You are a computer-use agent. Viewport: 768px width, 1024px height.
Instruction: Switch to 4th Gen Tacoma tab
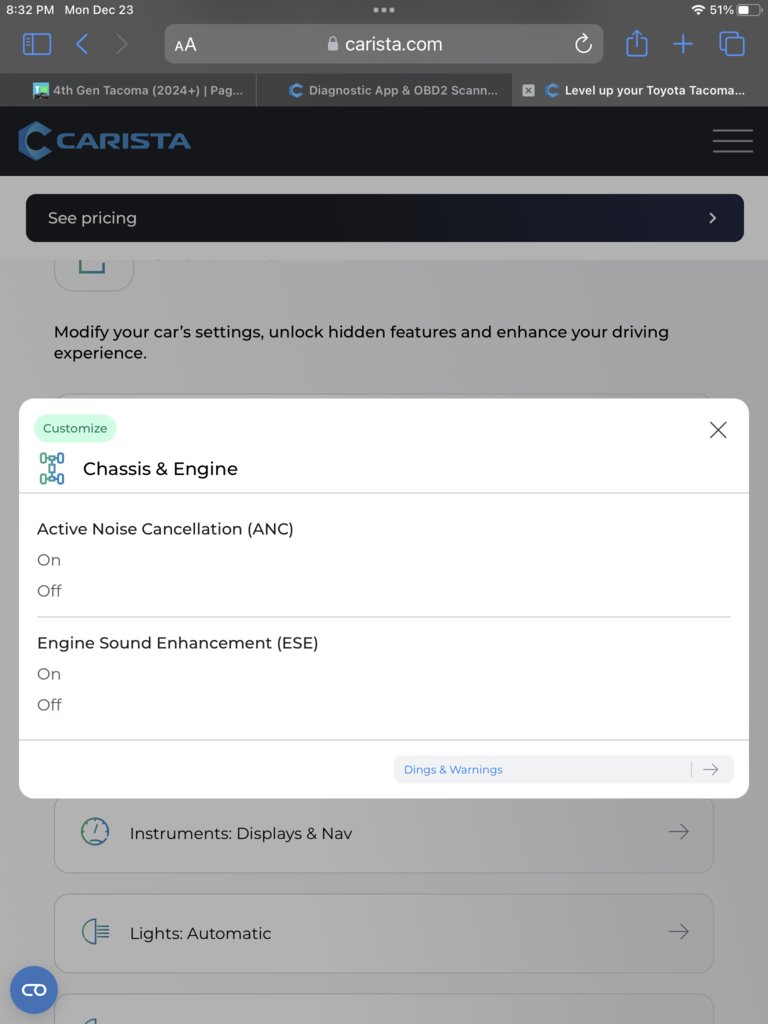pyautogui.click(x=137, y=90)
